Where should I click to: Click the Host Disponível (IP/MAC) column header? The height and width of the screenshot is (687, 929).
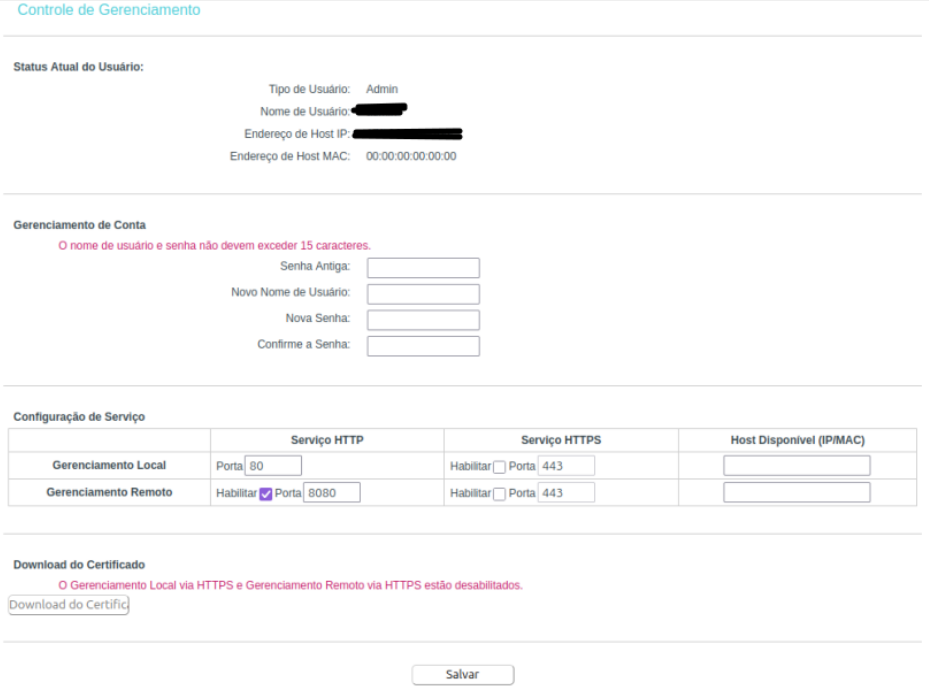pyautogui.click(x=797, y=440)
